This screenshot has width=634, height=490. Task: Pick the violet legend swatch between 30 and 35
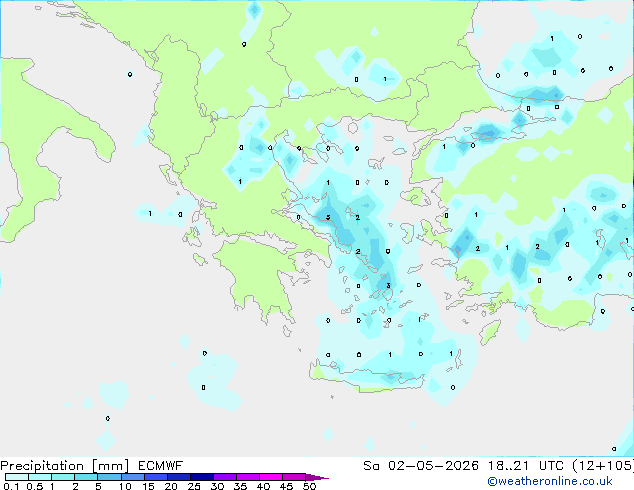(x=225, y=477)
